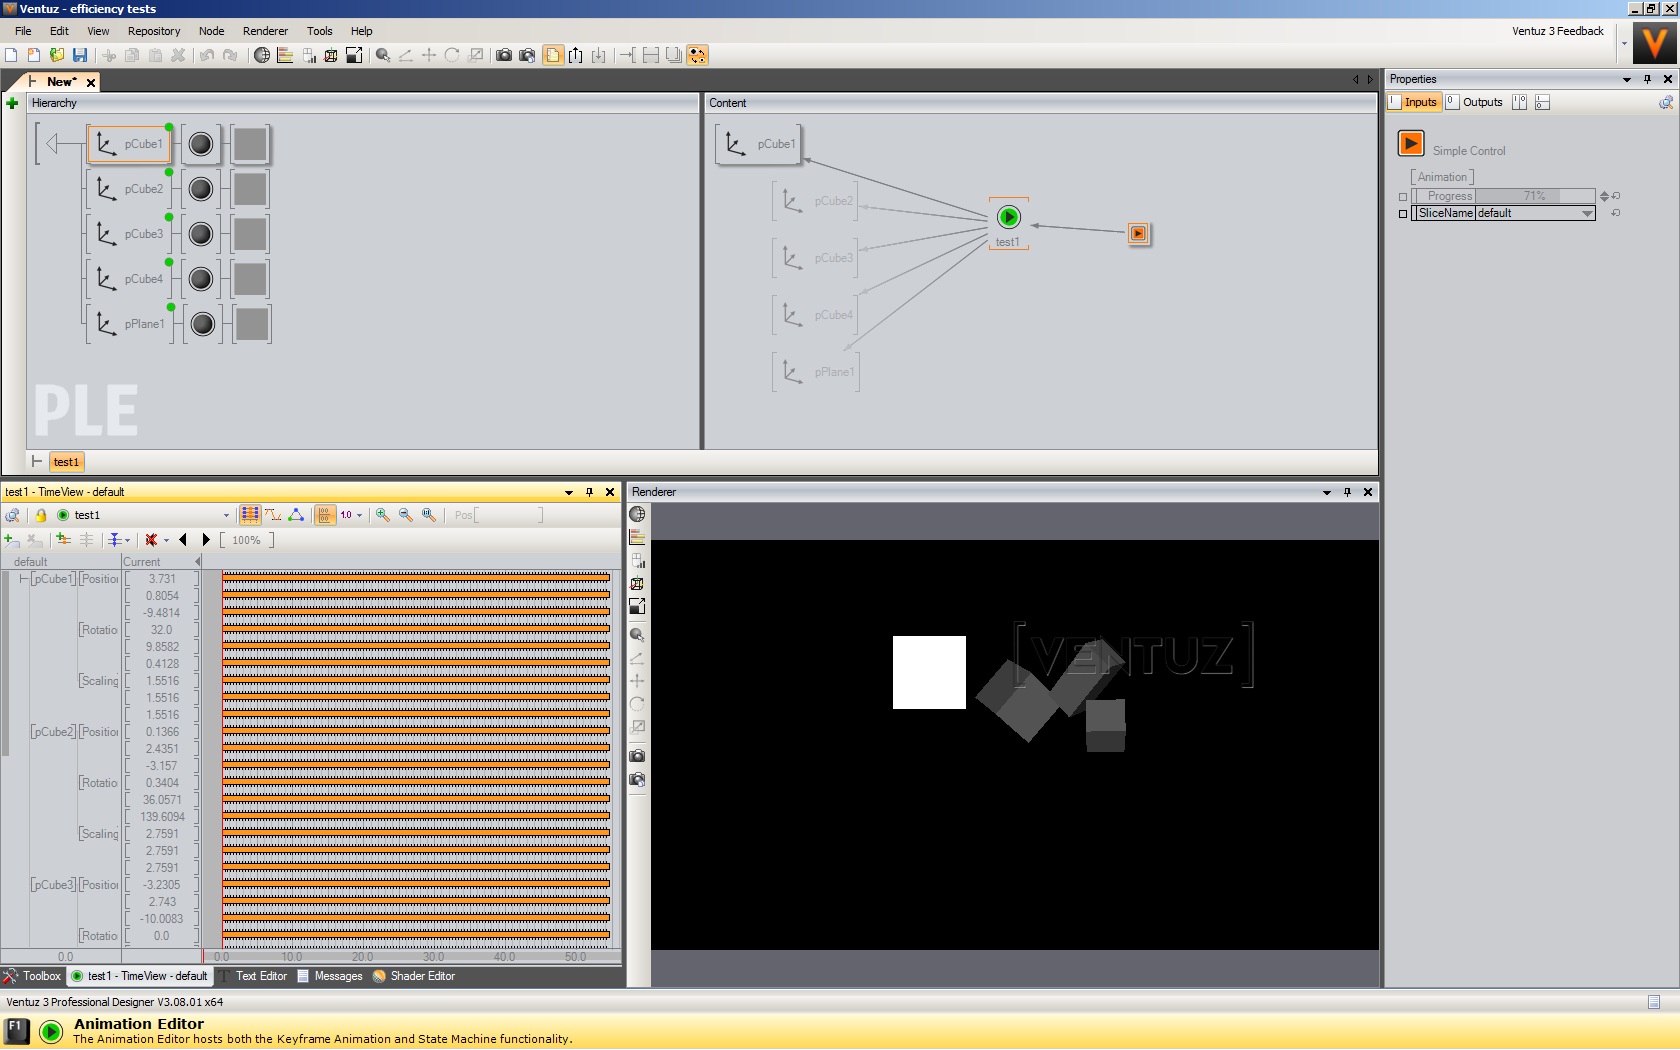The image size is (1680, 1050).
Task: Open the SliceName default dropdown
Action: (1587, 214)
